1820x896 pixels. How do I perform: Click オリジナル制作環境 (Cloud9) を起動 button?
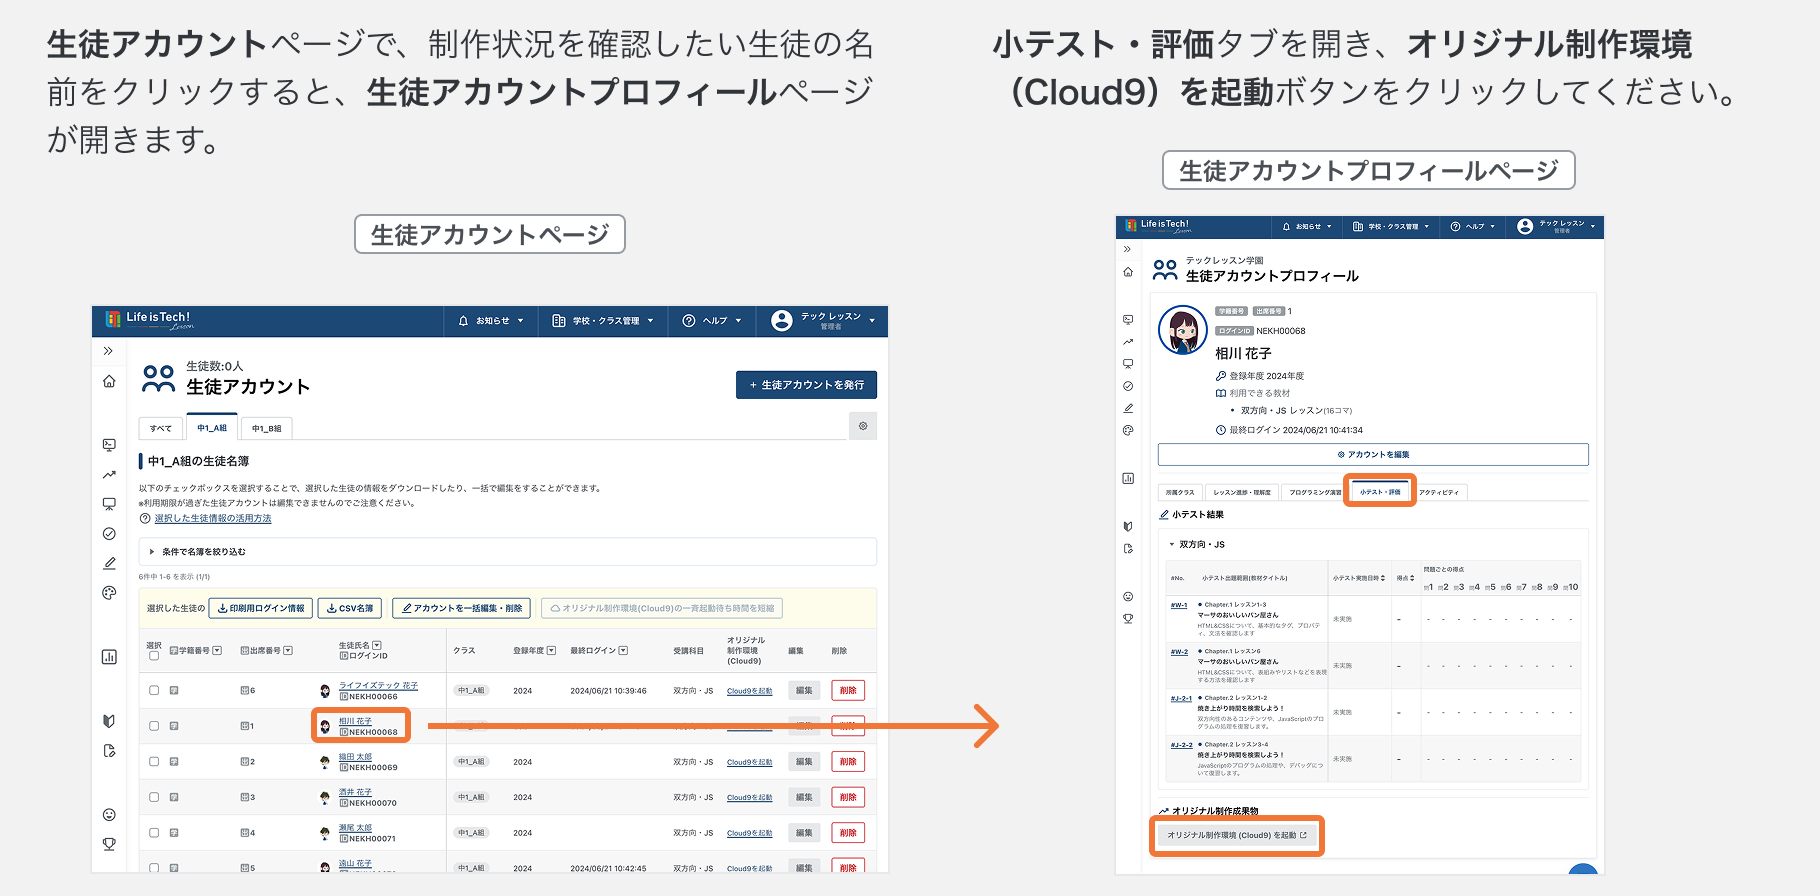pyautogui.click(x=1237, y=835)
